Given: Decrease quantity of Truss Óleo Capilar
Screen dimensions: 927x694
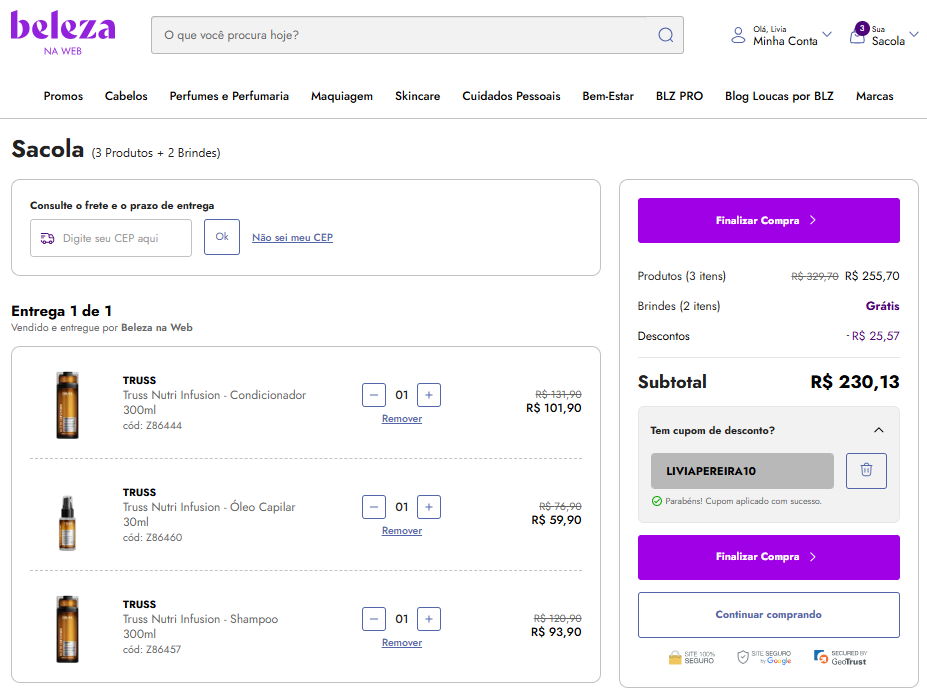Looking at the screenshot, I should 374,507.
